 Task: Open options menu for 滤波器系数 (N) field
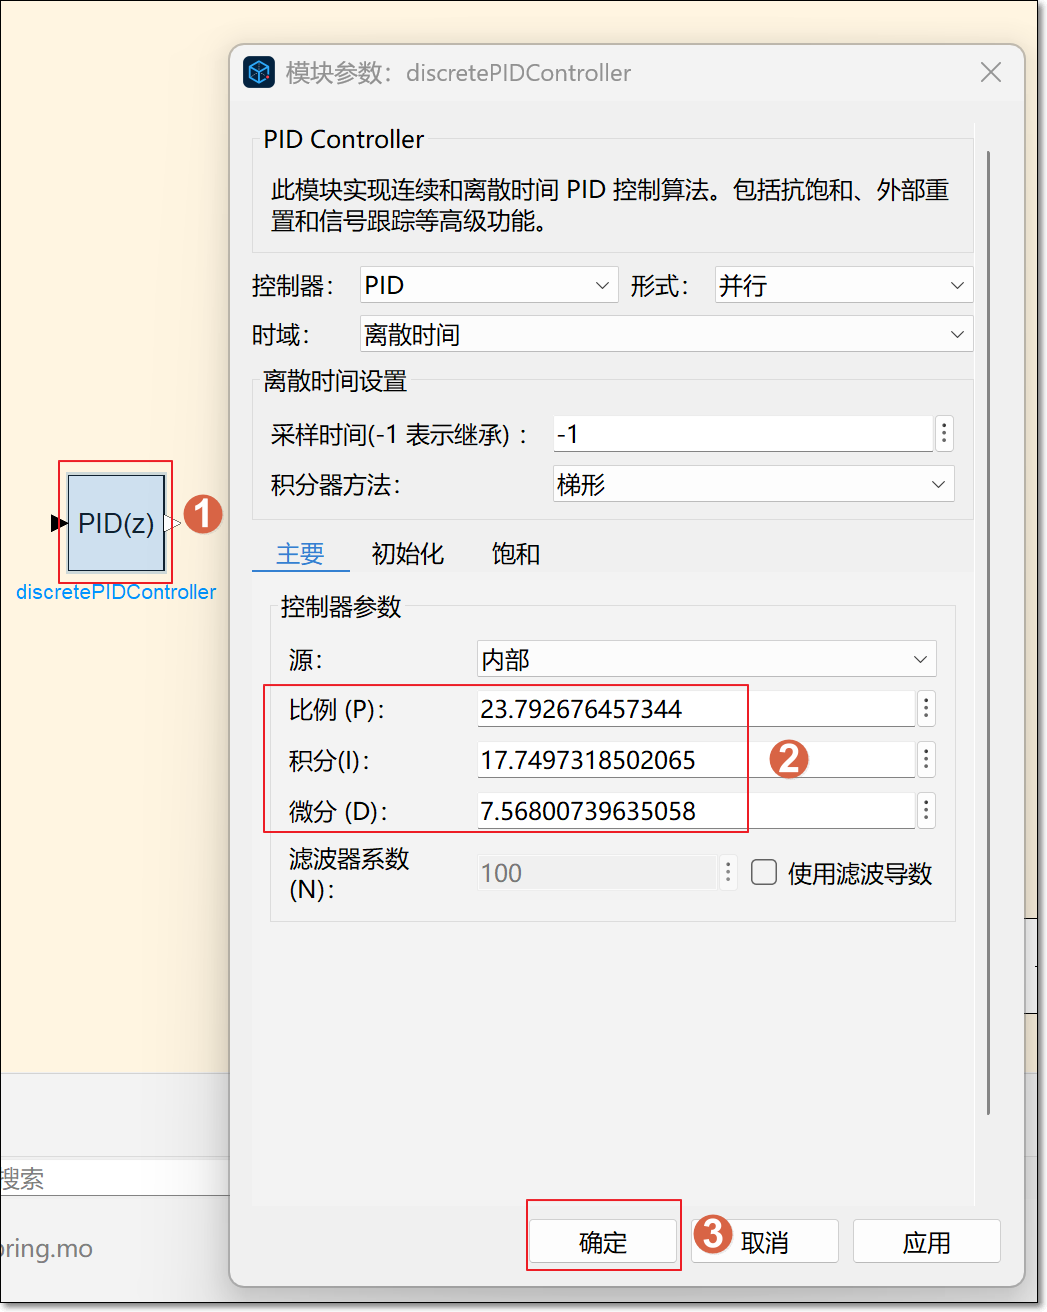pos(728,873)
